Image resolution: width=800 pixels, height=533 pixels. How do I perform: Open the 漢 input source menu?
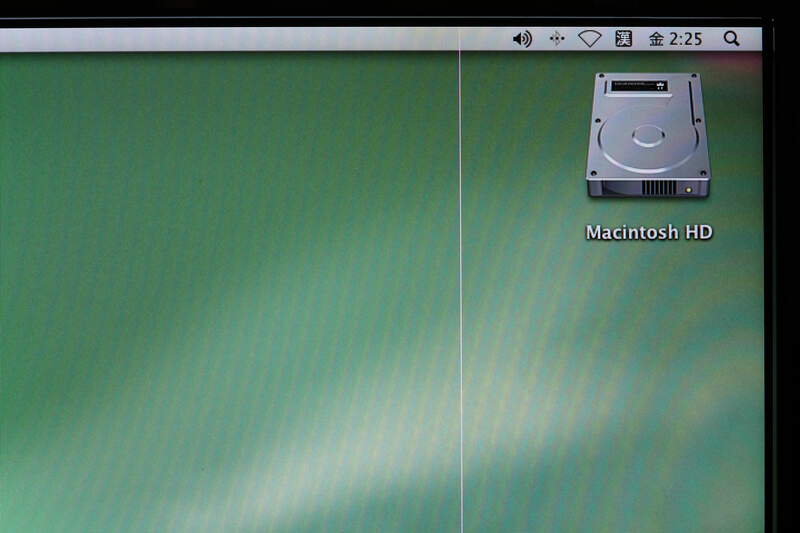coord(623,39)
